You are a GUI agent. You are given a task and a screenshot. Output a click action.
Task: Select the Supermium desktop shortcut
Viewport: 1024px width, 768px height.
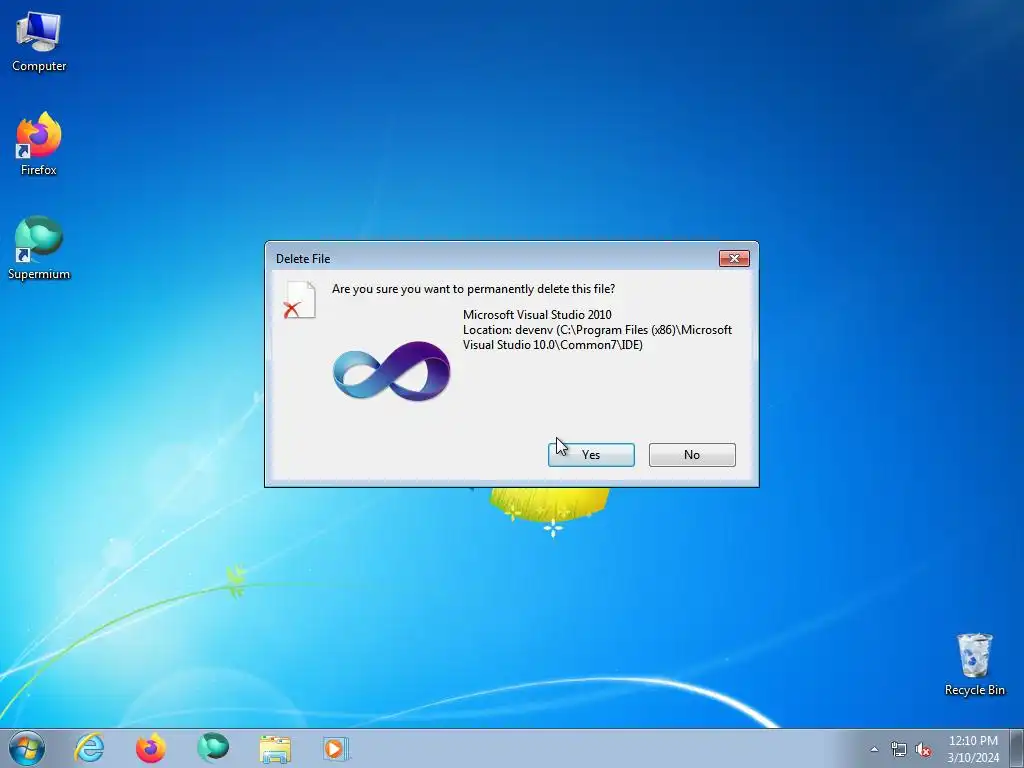pos(39,248)
